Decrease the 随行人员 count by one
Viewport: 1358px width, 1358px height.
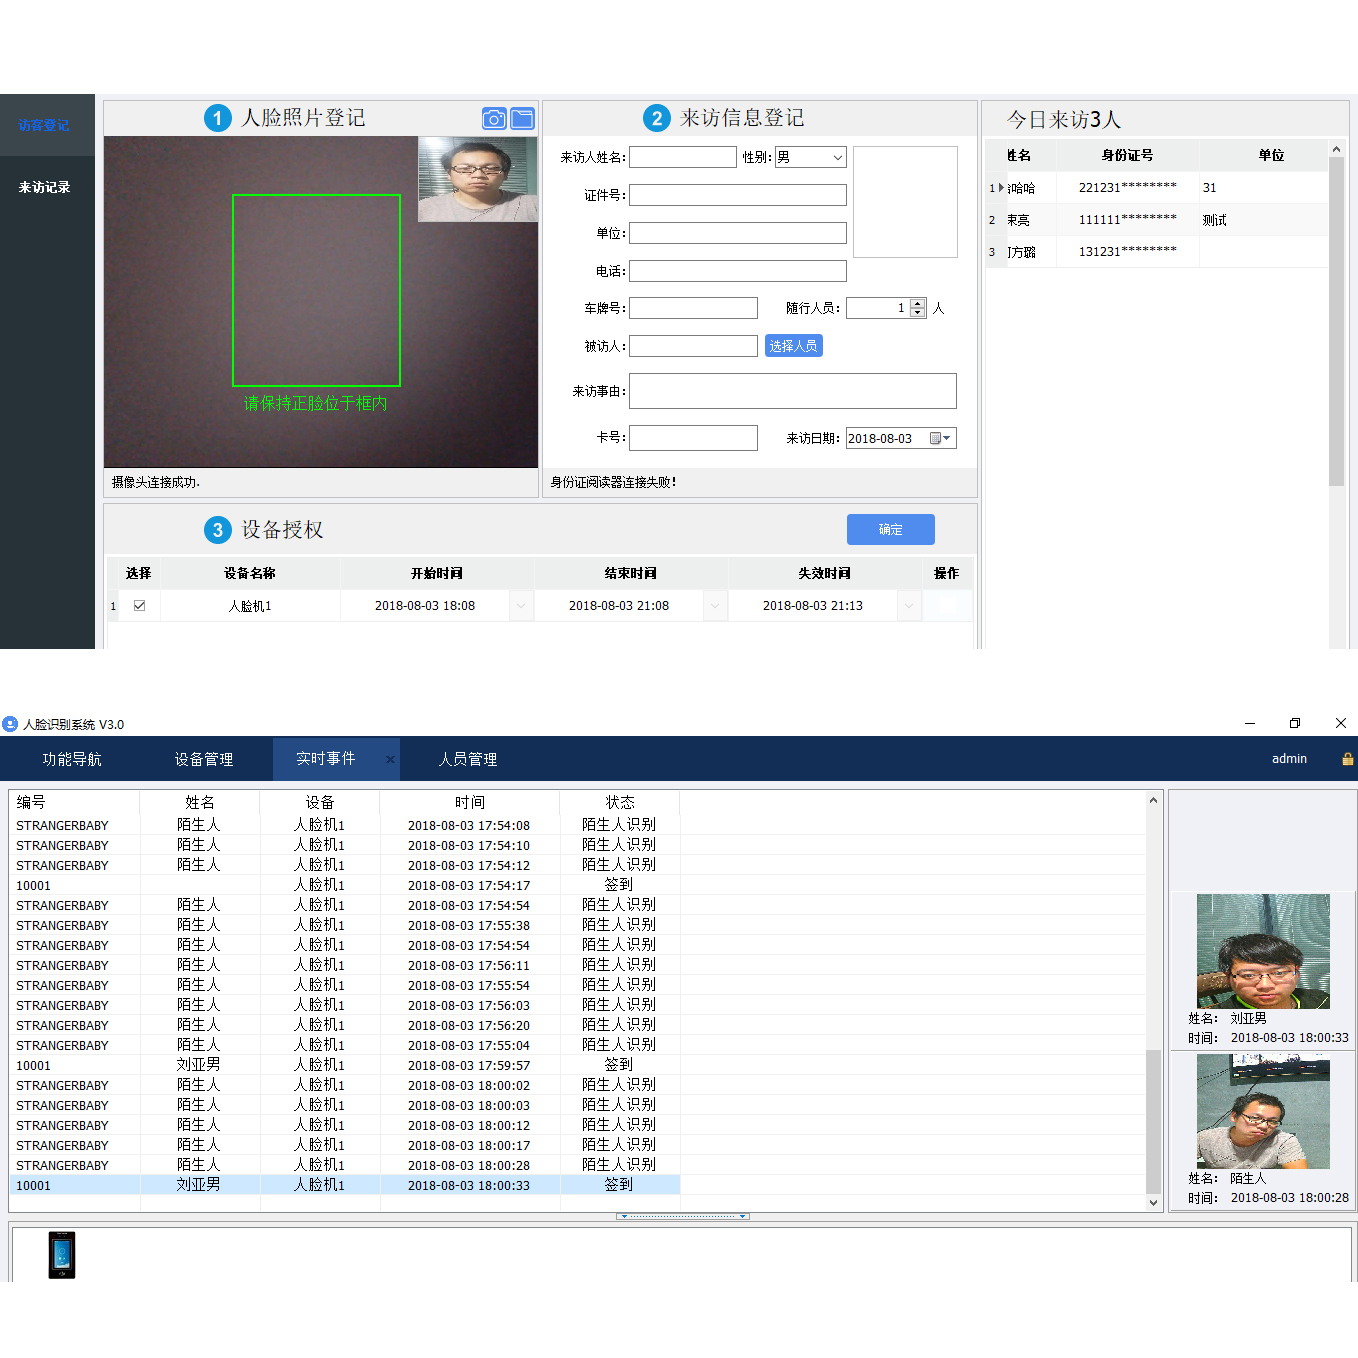click(x=918, y=313)
